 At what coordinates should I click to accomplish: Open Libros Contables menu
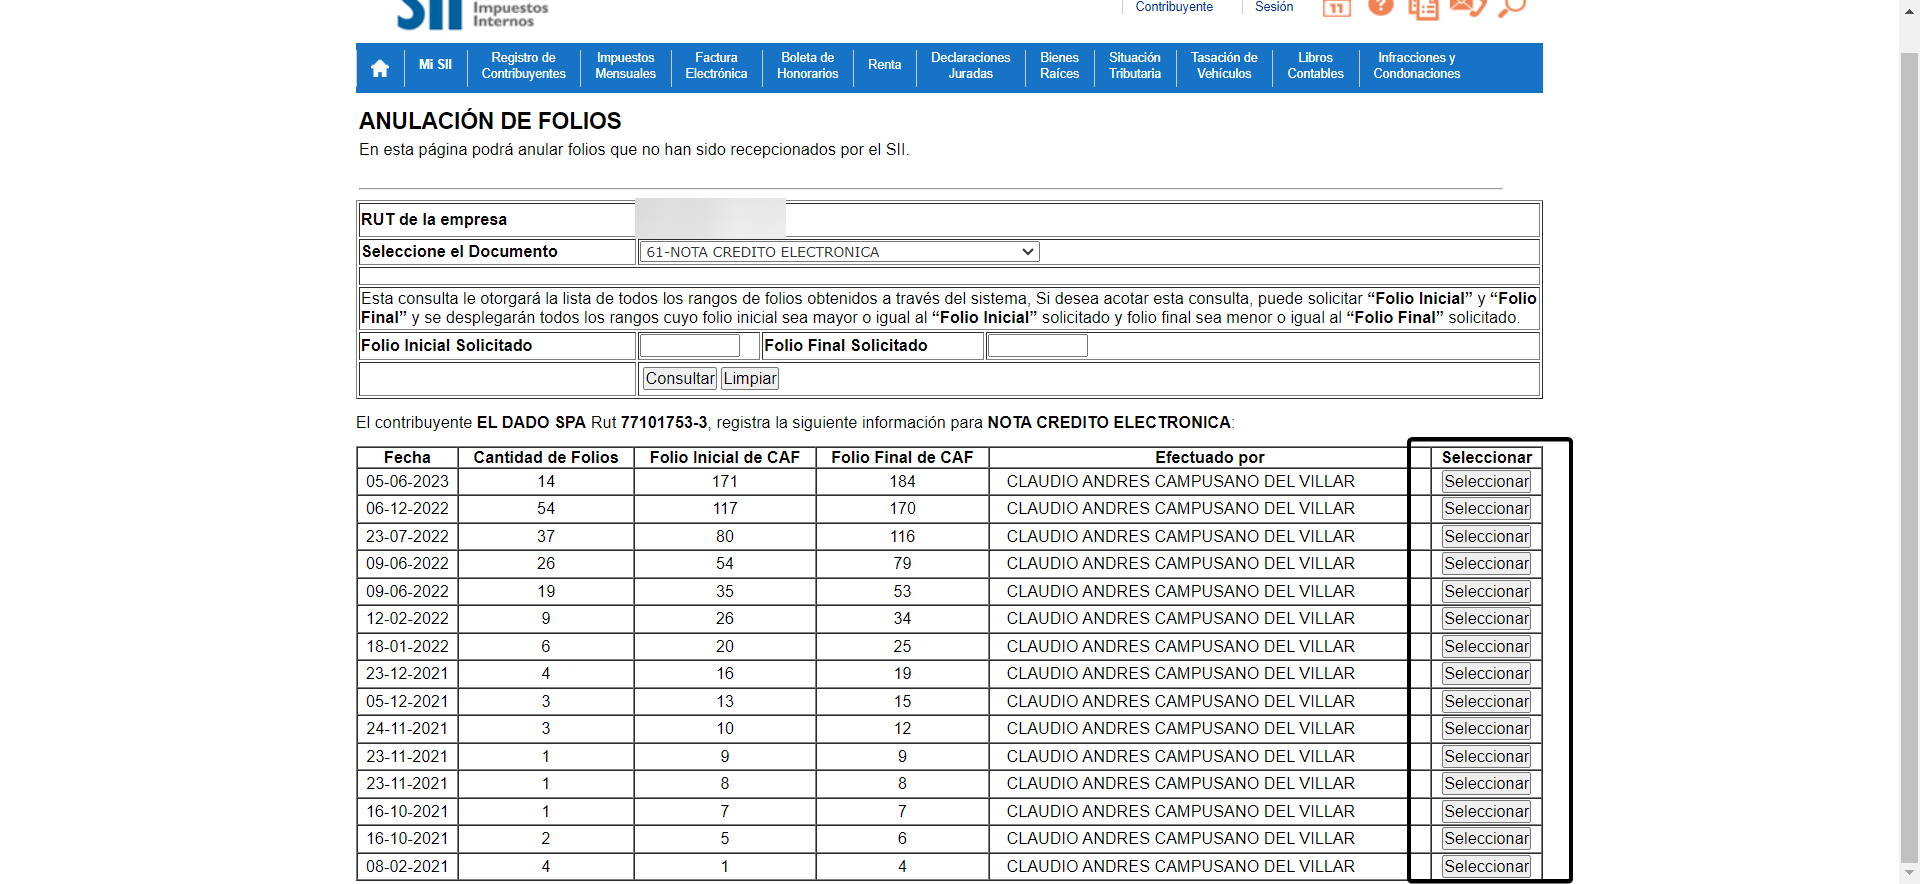1315,66
